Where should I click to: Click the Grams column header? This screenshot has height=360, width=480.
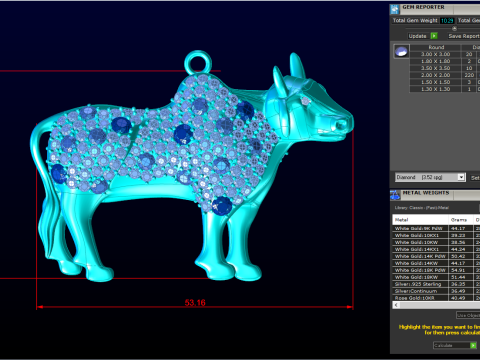[x=461, y=220]
